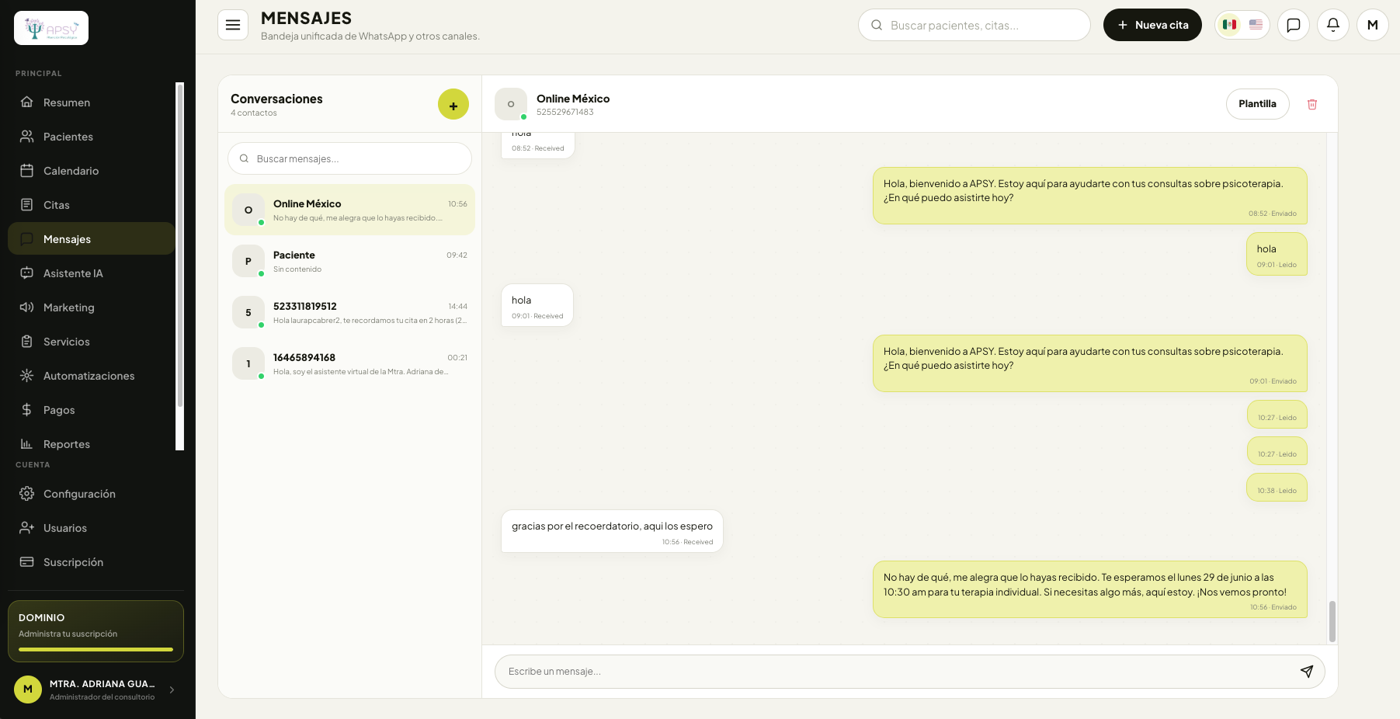Click the 'gracias por el recoerdatorio' message
Image resolution: width=1400 pixels, height=719 pixels.
(612, 531)
